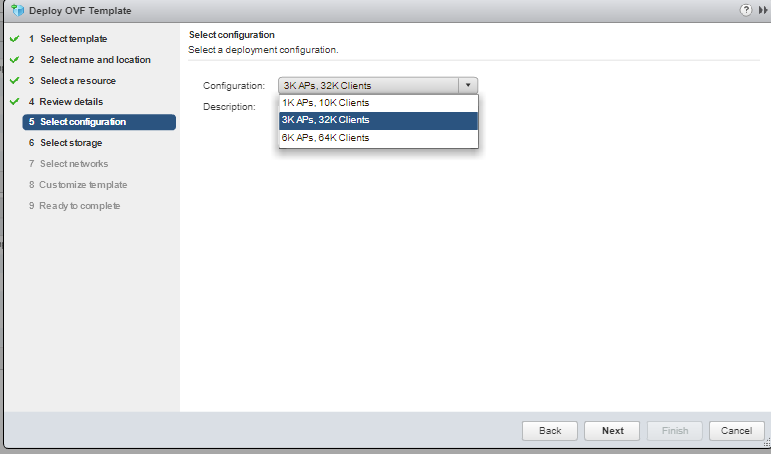The height and width of the screenshot is (454, 771).
Task: Click the expand double-arrow icon in title bar
Action: click(763, 10)
